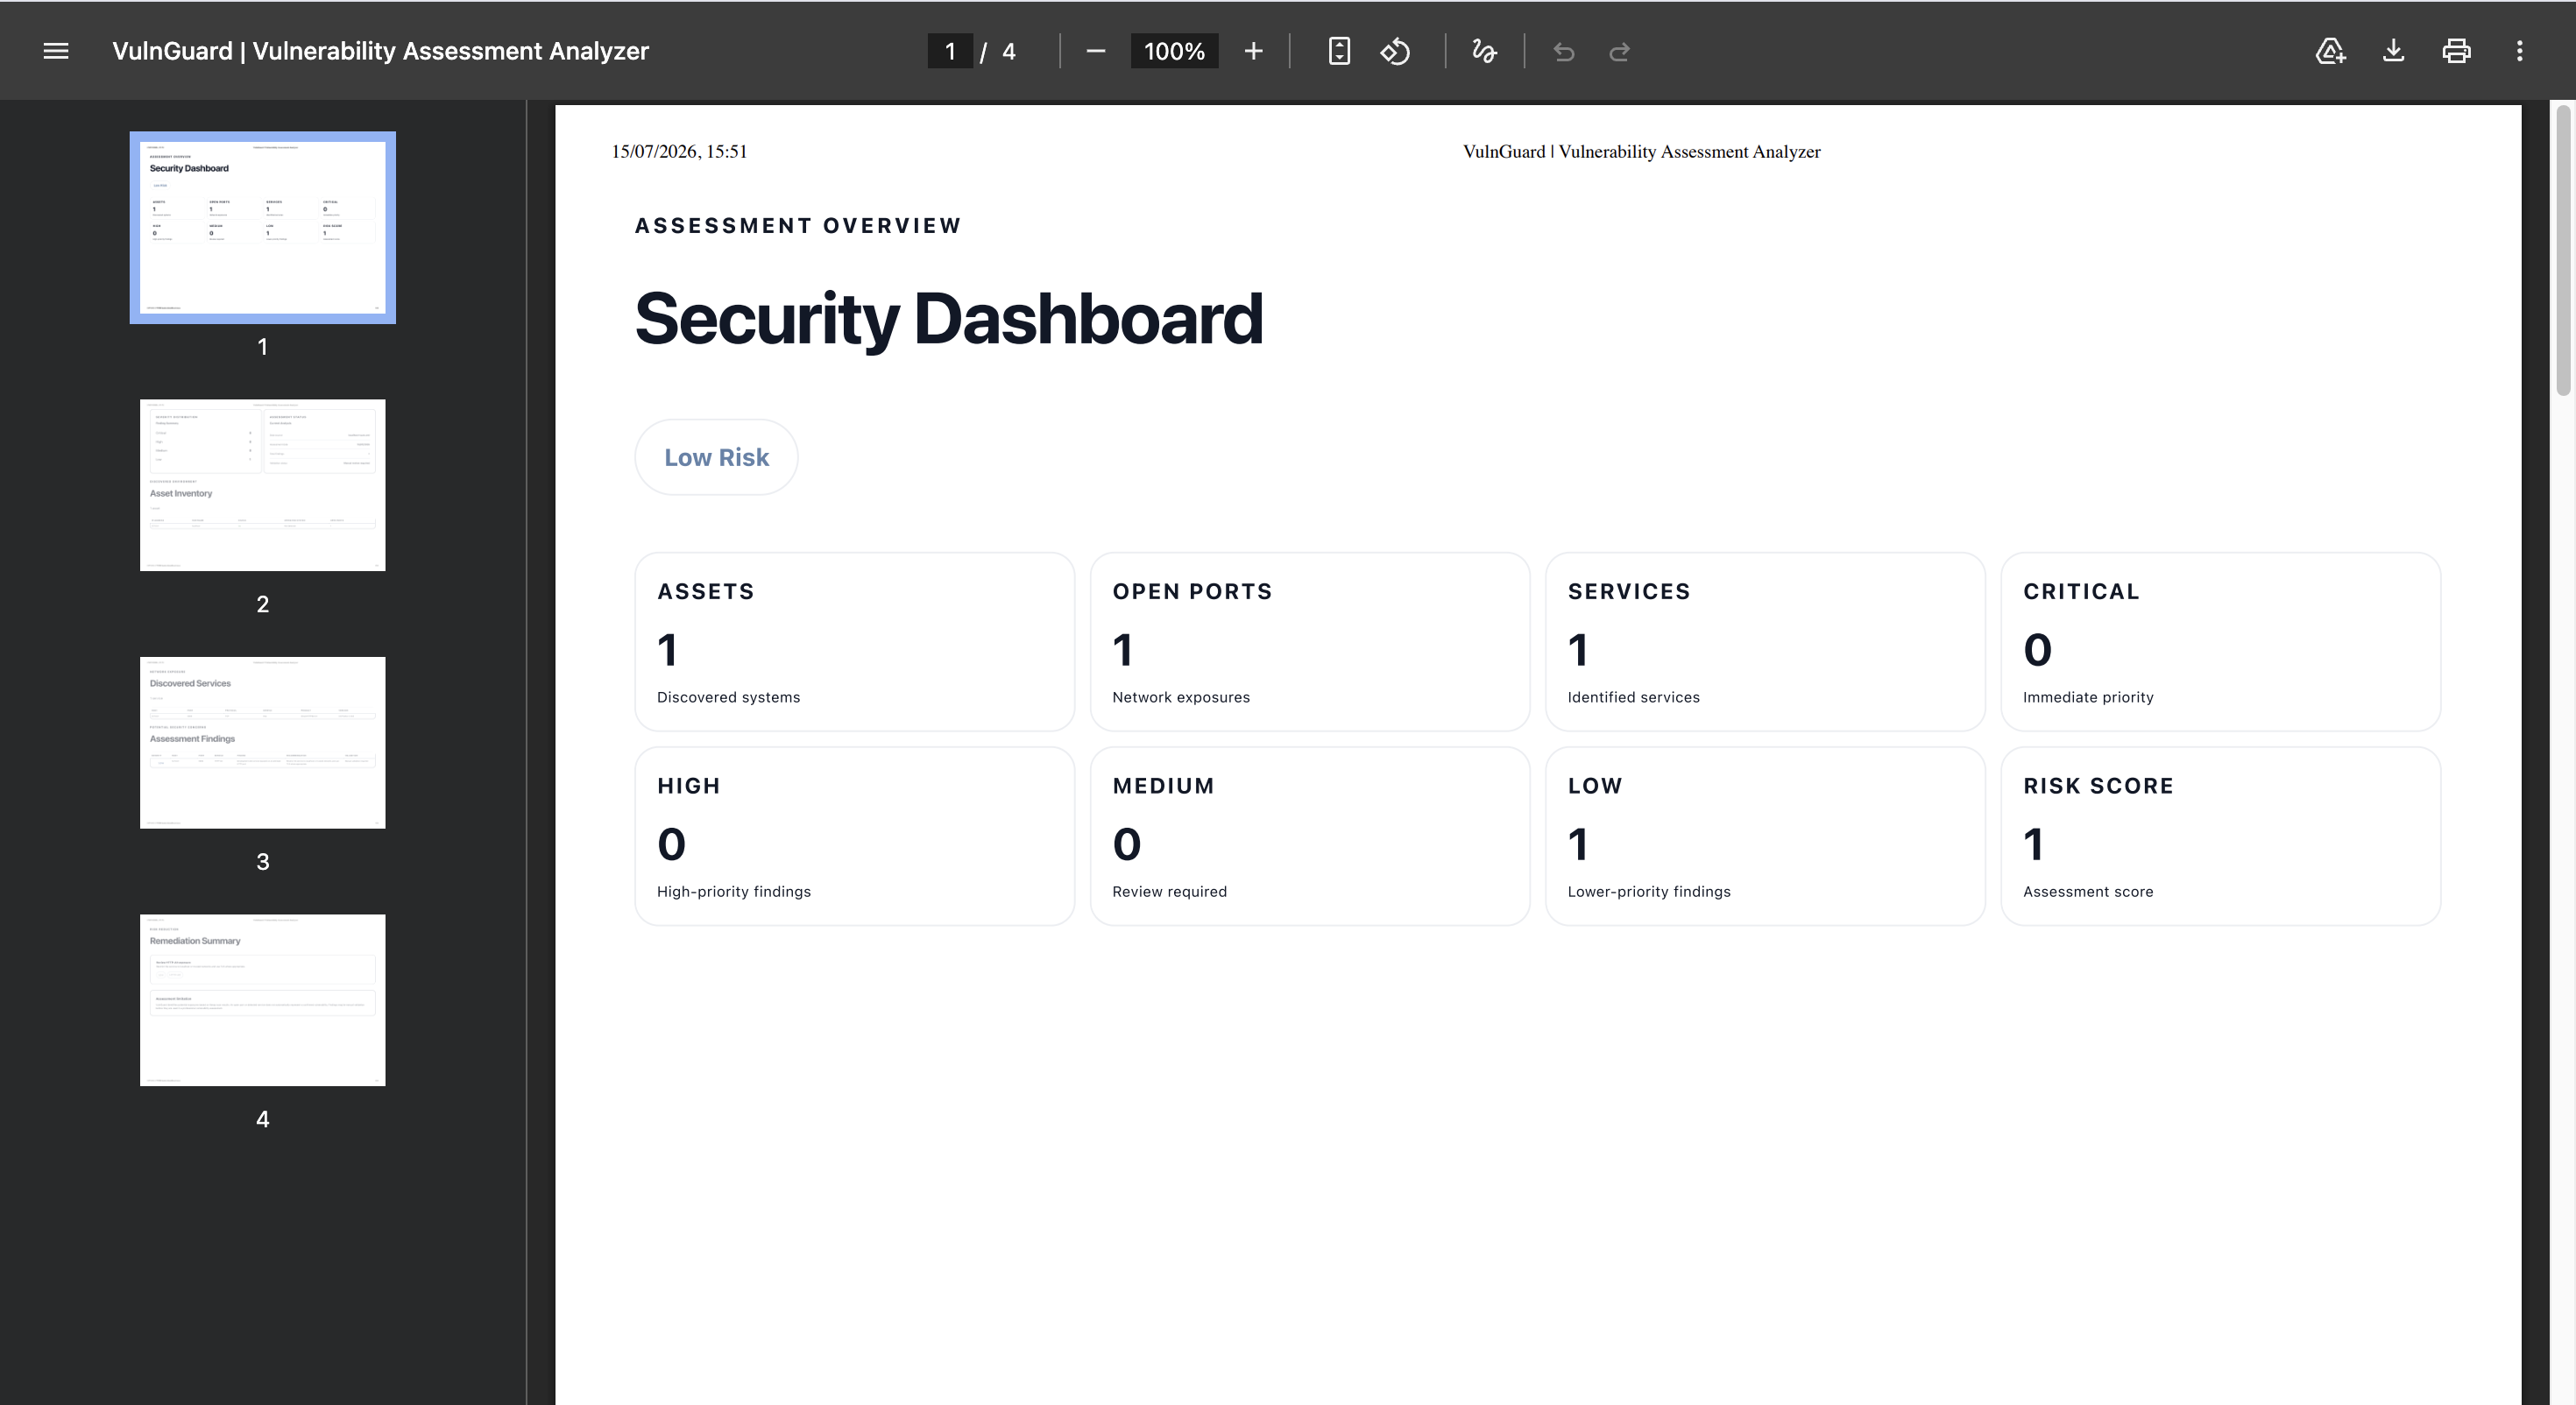Click the Security Dashboard heading

pyautogui.click(x=948, y=319)
